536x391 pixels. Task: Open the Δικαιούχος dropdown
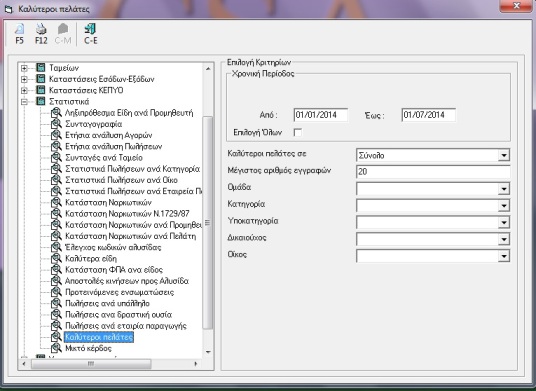click(x=504, y=239)
